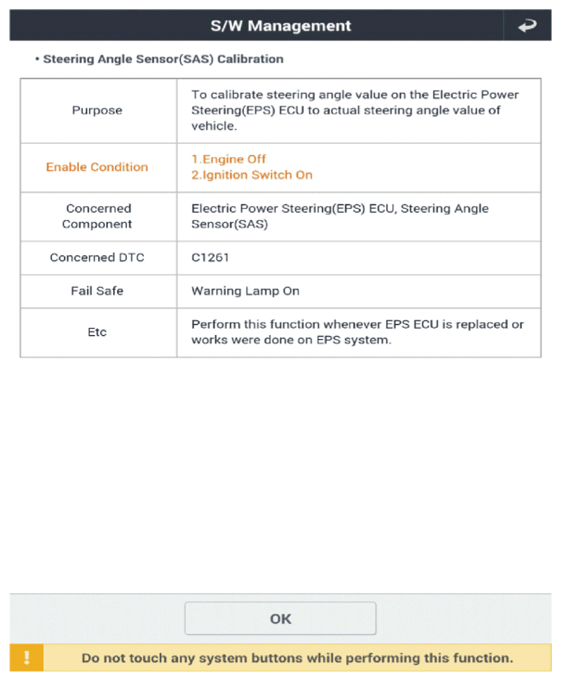Viewport: 561px width, 681px height.
Task: Click the yellow exclamation warning icon
Action: [26, 658]
